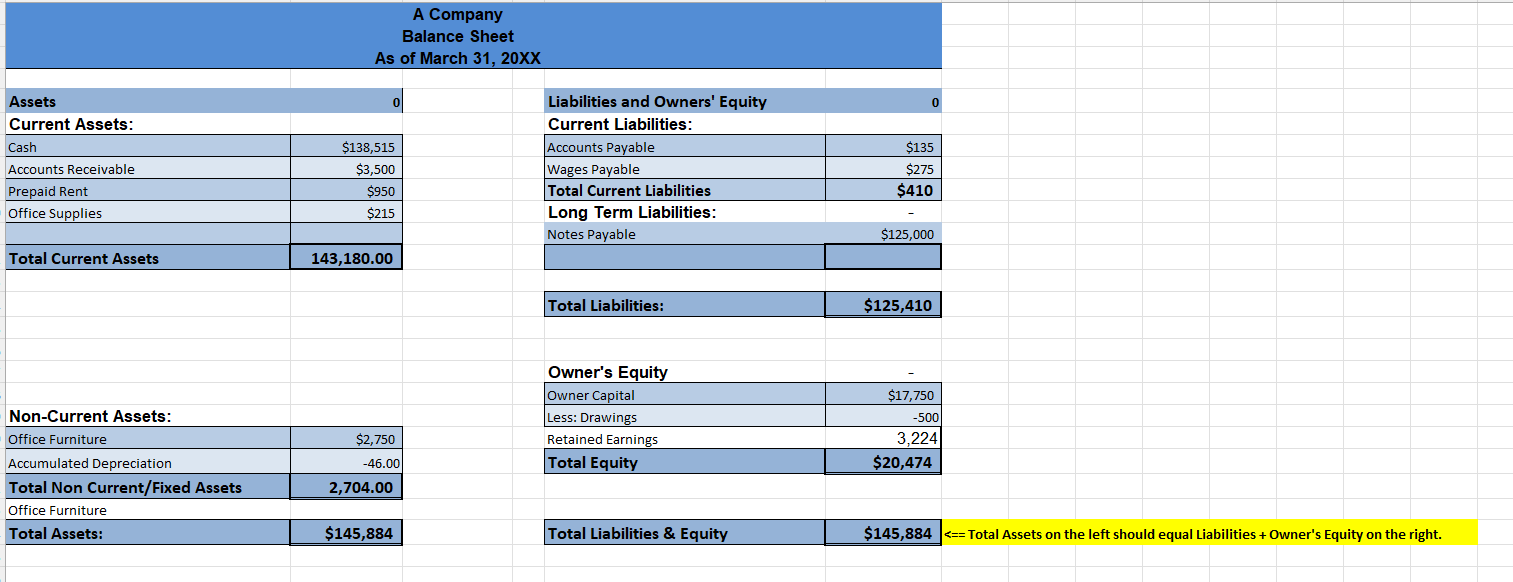Click the Total Liabilities cell showing $125,410
The width and height of the screenshot is (1513, 582).
pyautogui.click(x=882, y=304)
